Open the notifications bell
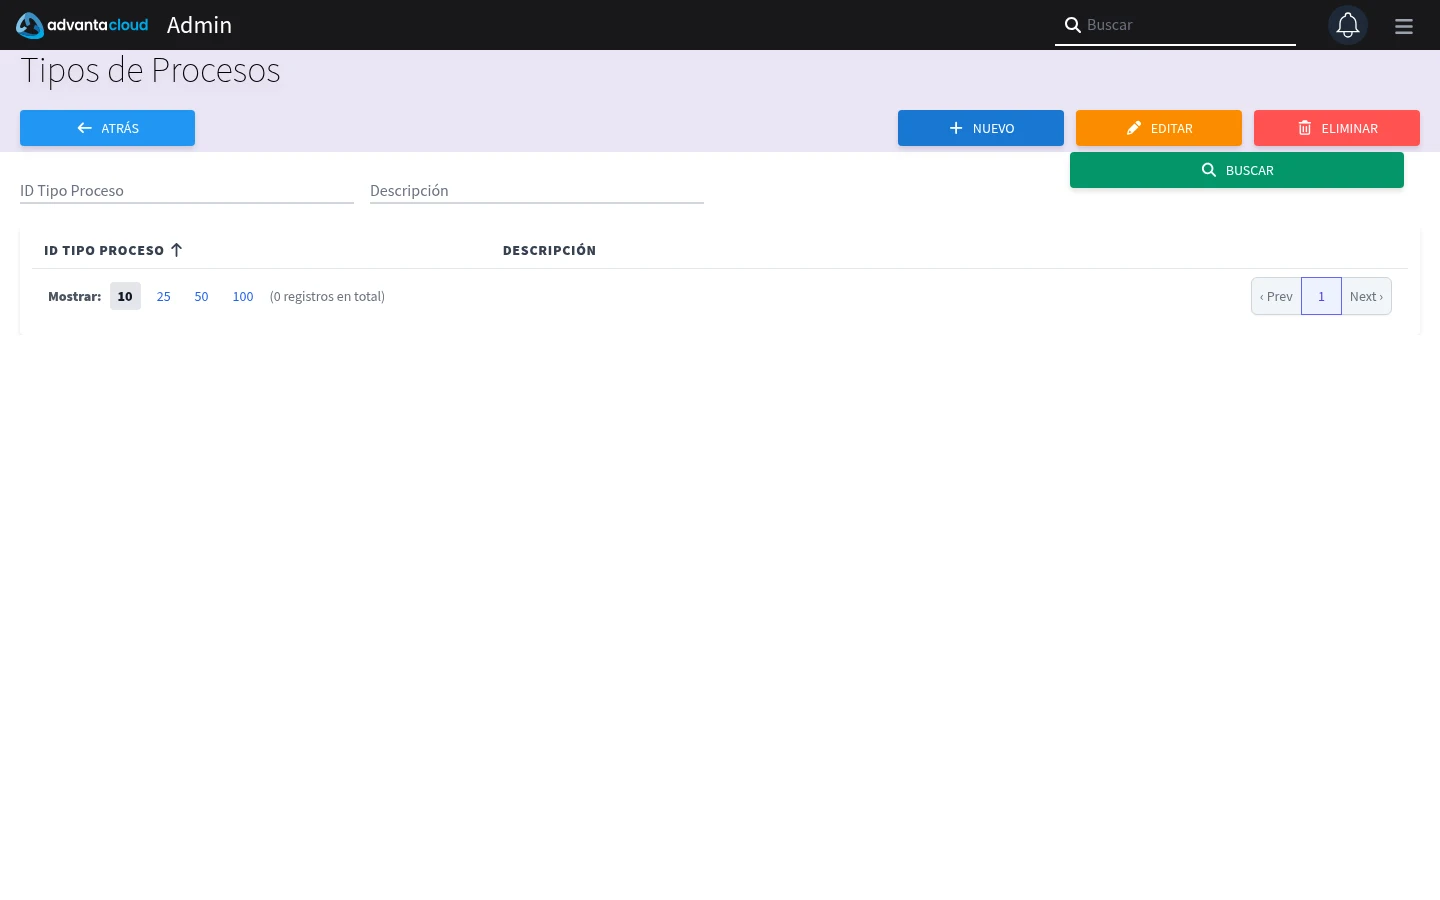 (x=1348, y=25)
